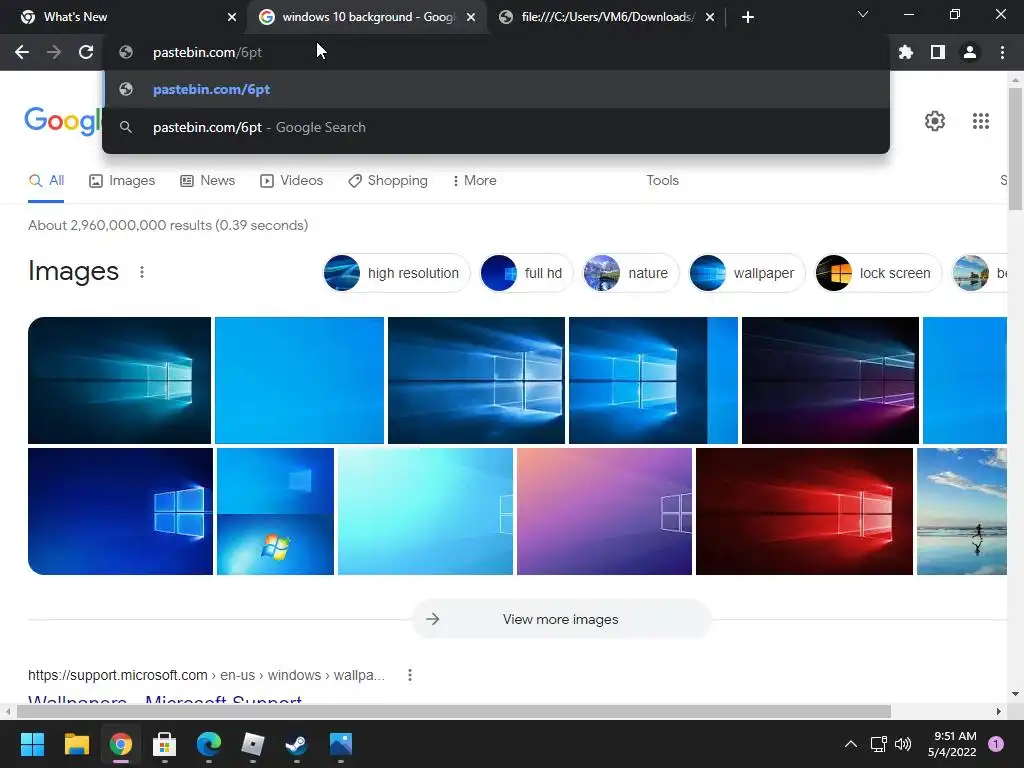Viewport: 1024px width, 768px height.
Task: Filter images by lock screen chip
Action: coord(878,273)
